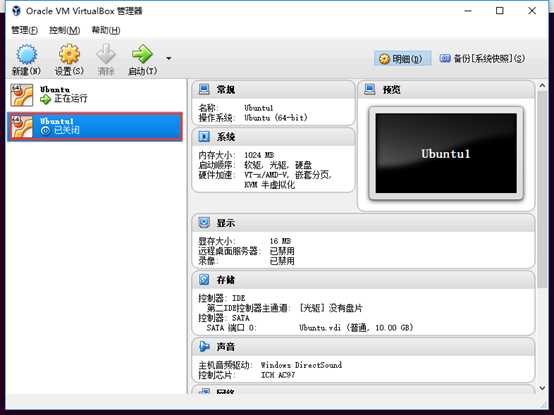Click the System (系统) chip icon
The height and width of the screenshot is (415, 554).
pyautogui.click(x=204, y=136)
